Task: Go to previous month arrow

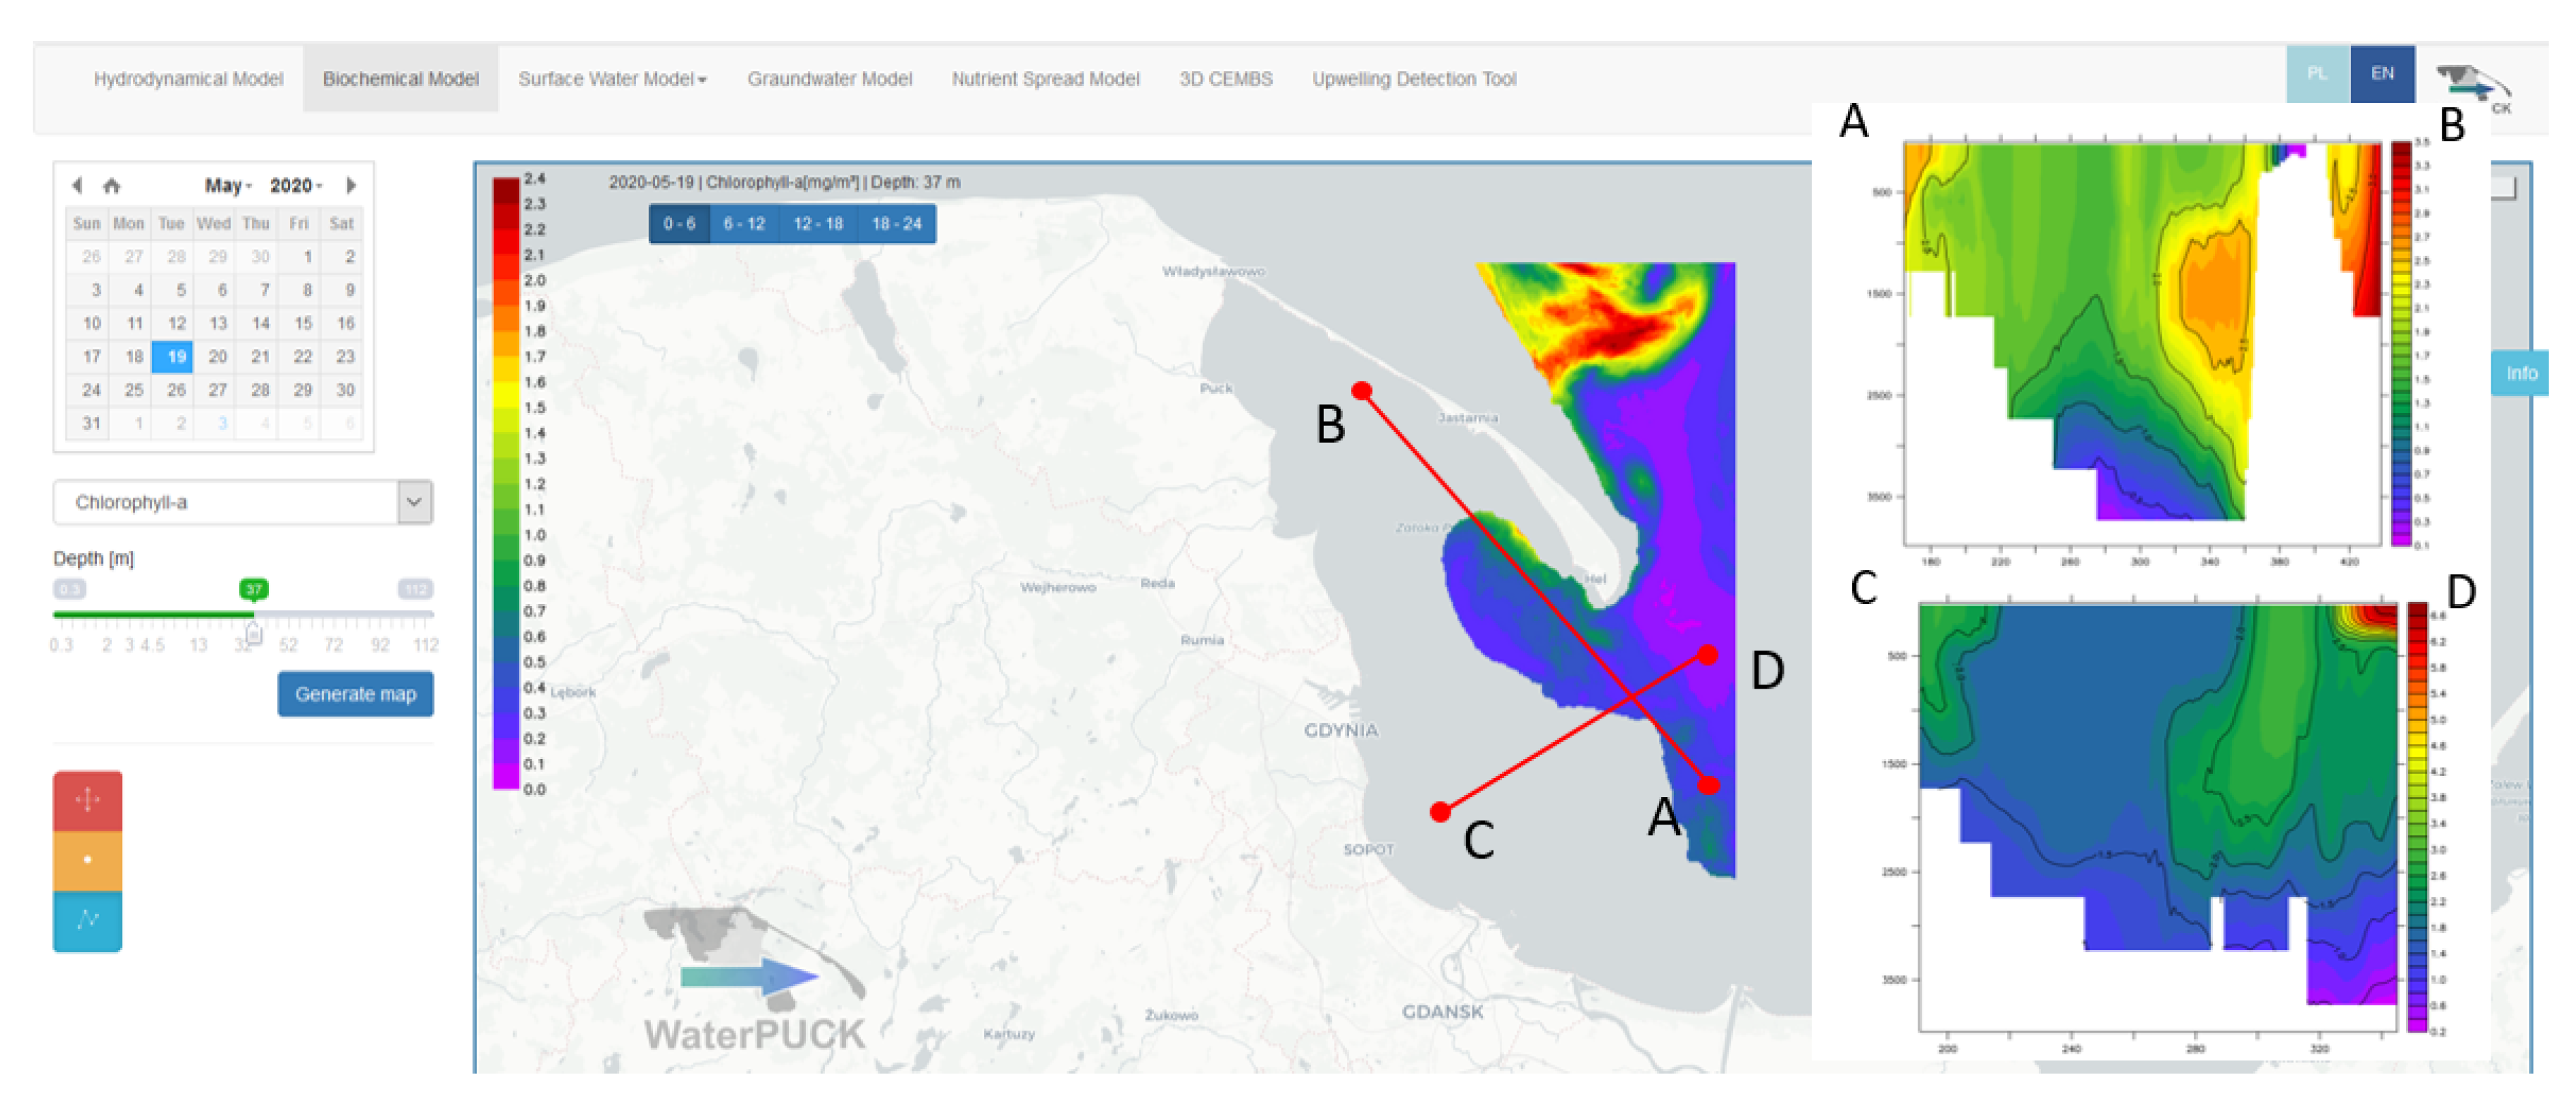Action: (77, 186)
